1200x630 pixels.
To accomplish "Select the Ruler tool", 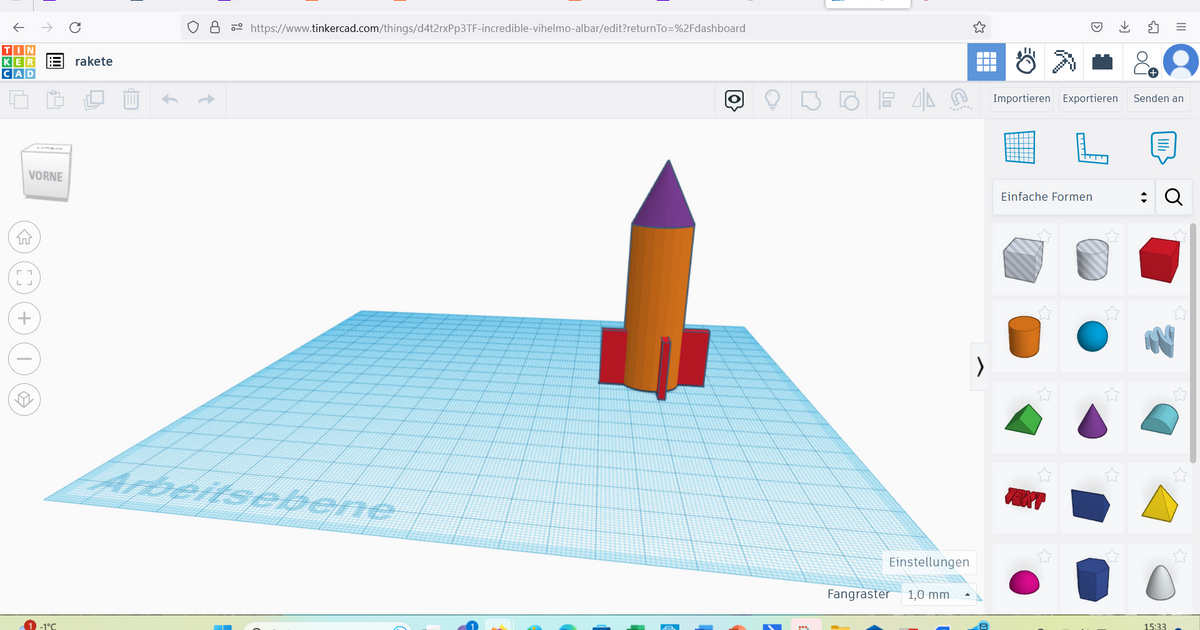I will (1091, 148).
